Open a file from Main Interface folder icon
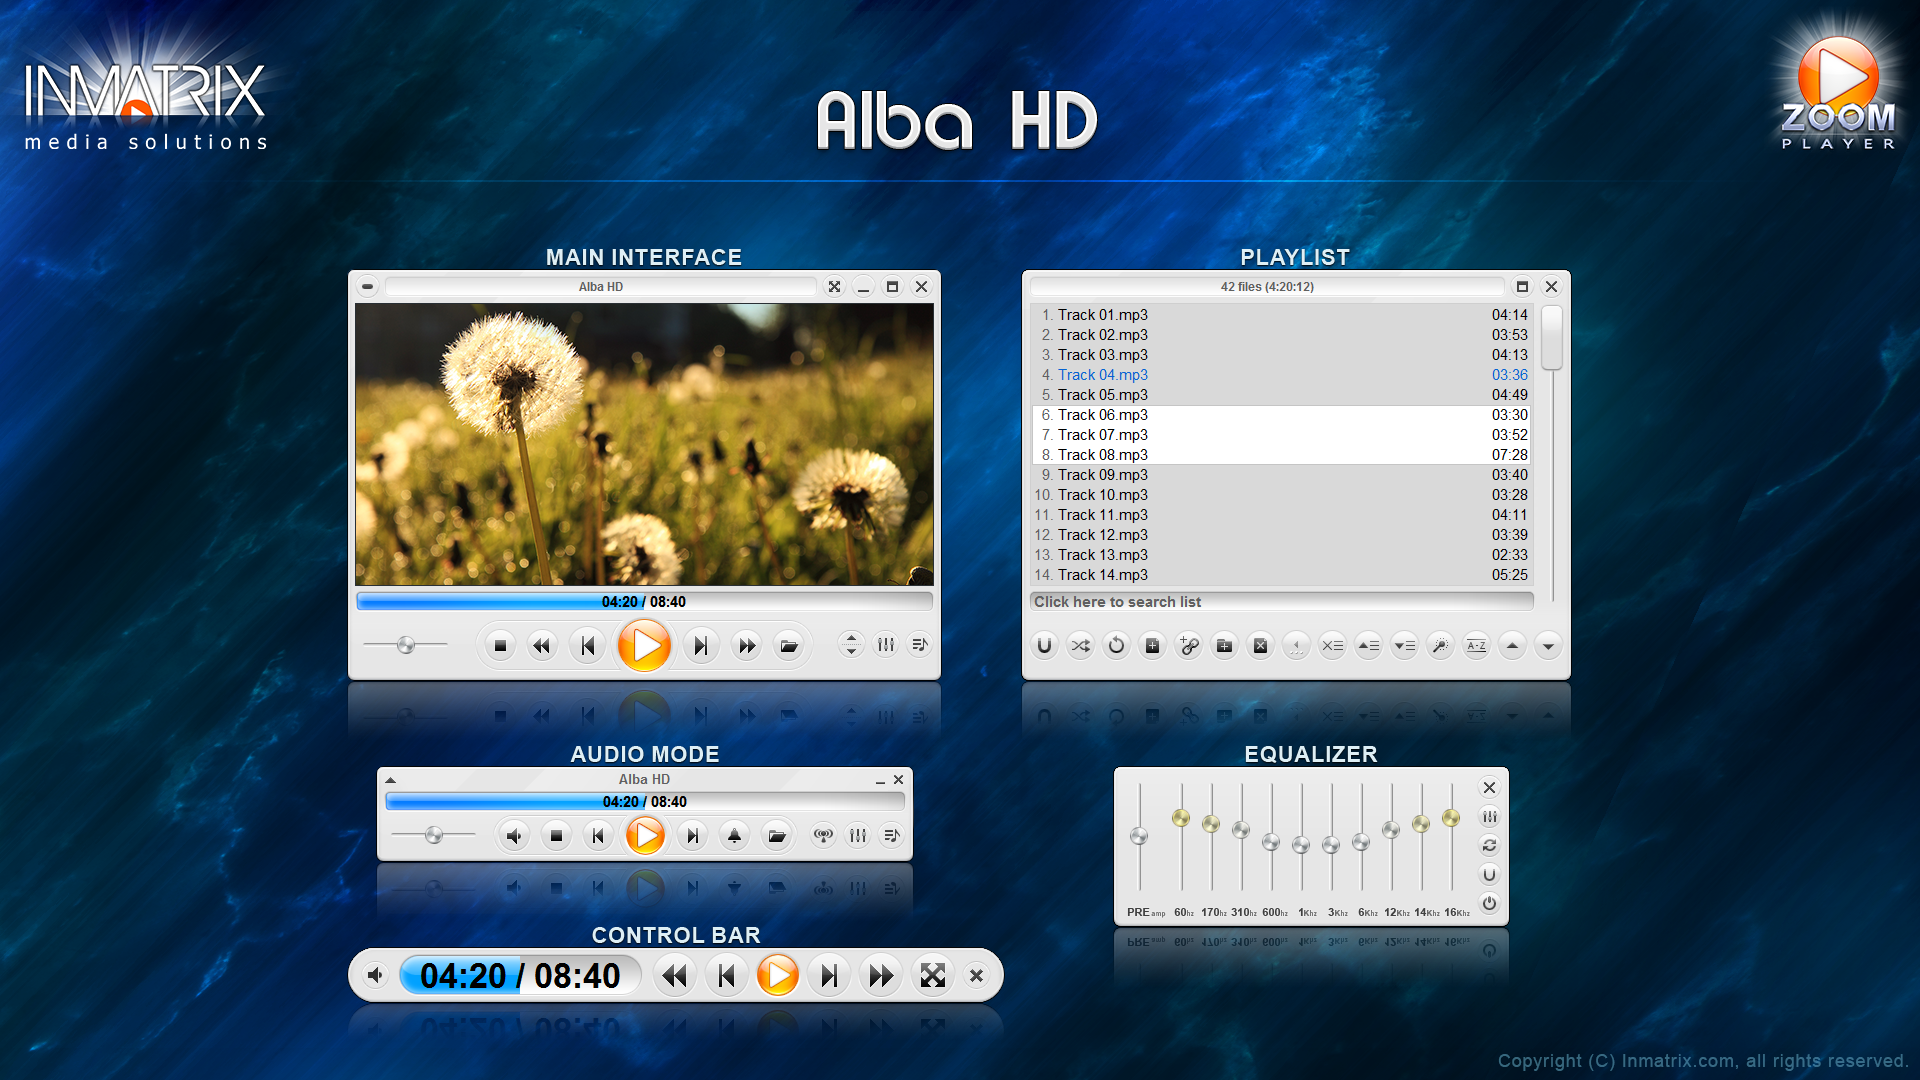Screen dimensions: 1920x1080 point(789,646)
